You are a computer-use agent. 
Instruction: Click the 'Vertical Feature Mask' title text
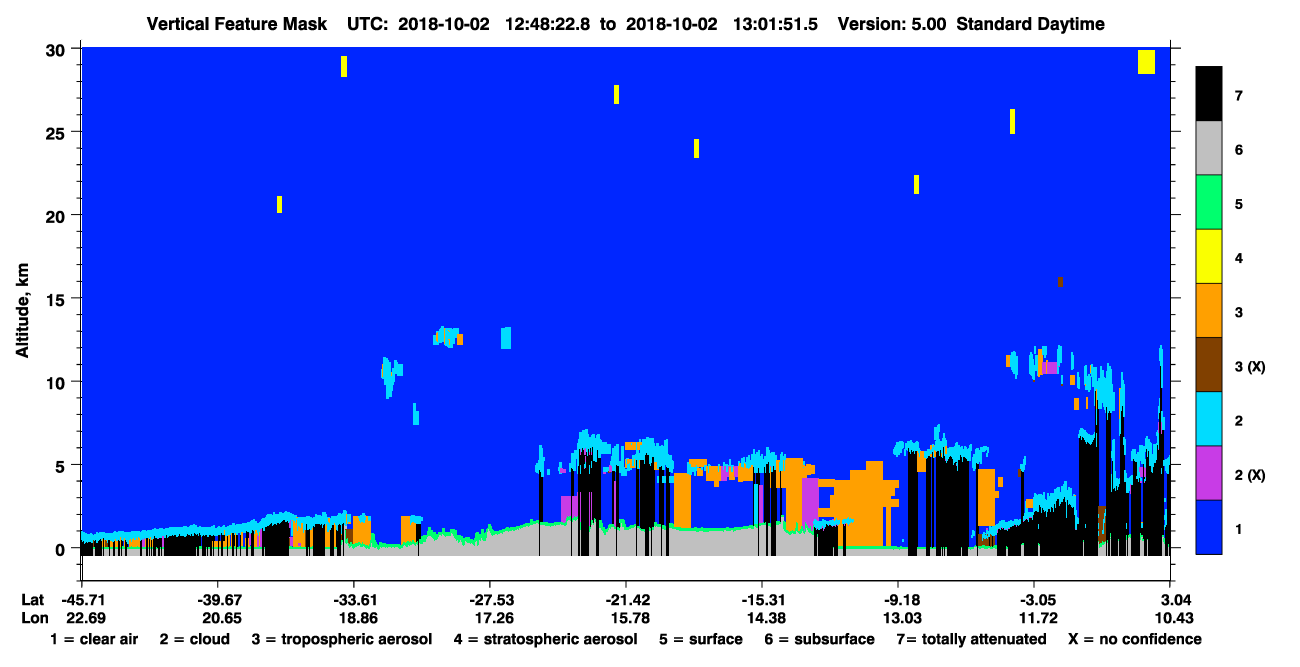pos(236,24)
